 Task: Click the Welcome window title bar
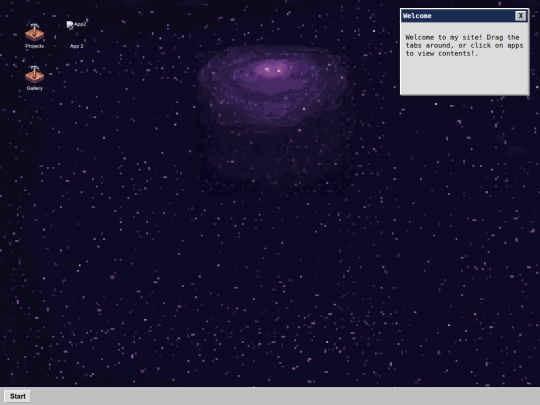point(465,16)
